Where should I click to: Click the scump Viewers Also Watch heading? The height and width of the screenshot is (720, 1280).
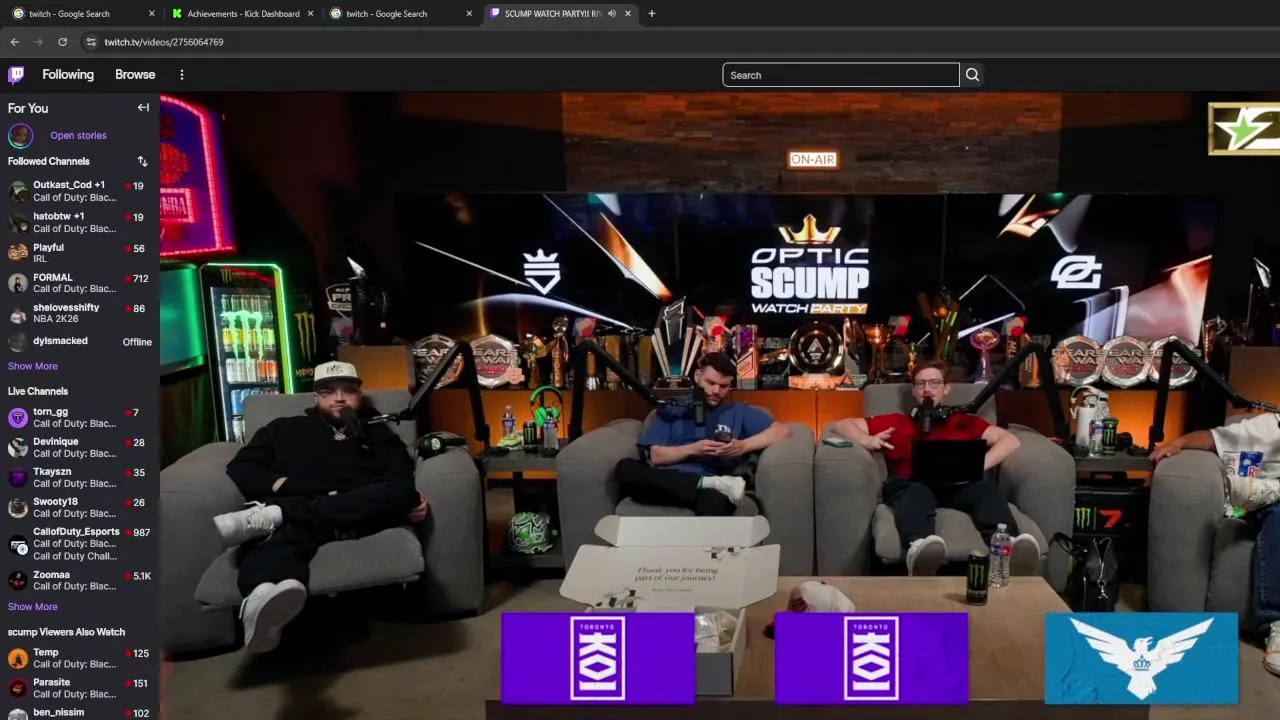click(66, 632)
